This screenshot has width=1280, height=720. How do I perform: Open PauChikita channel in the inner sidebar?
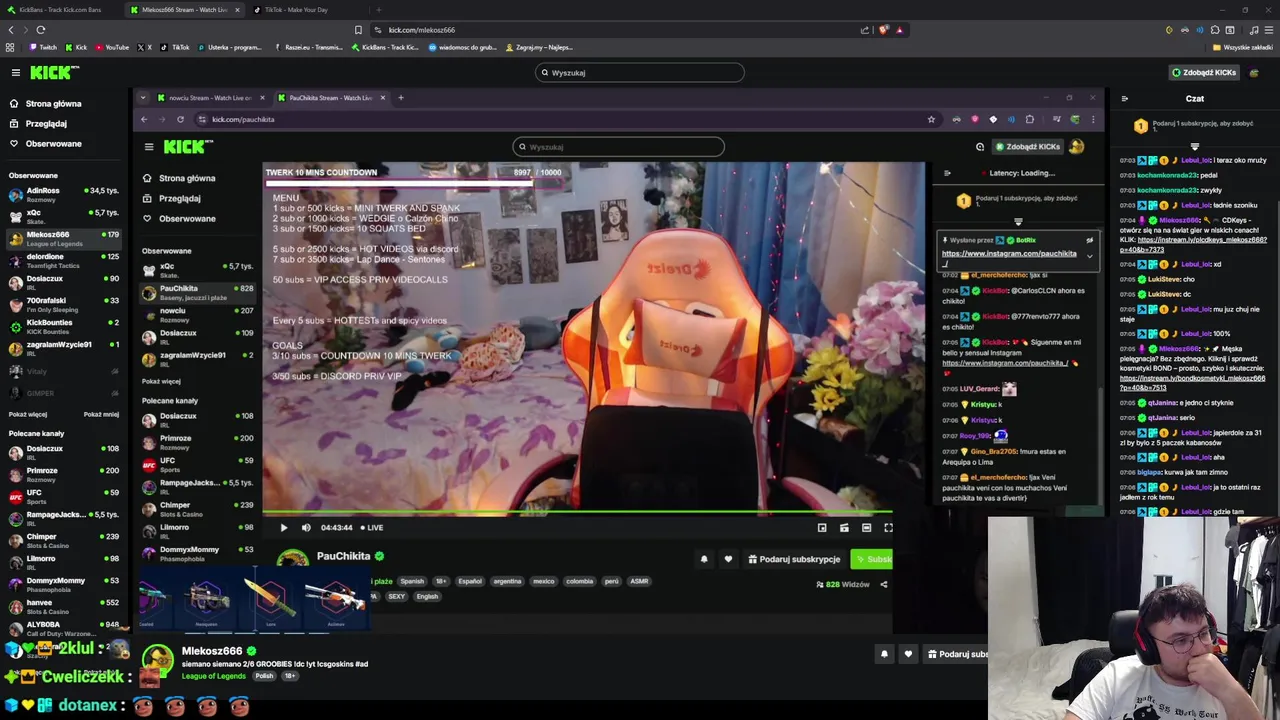(x=198, y=292)
